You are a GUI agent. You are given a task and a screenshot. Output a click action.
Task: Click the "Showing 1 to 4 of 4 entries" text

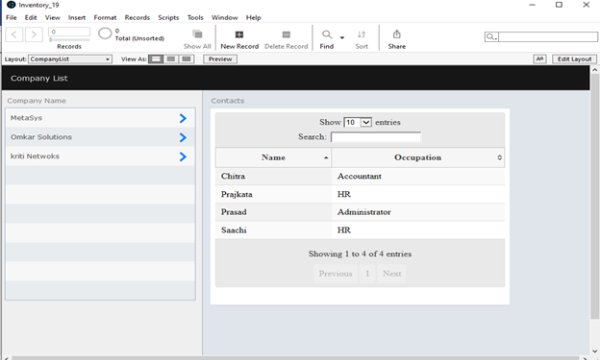[360, 254]
